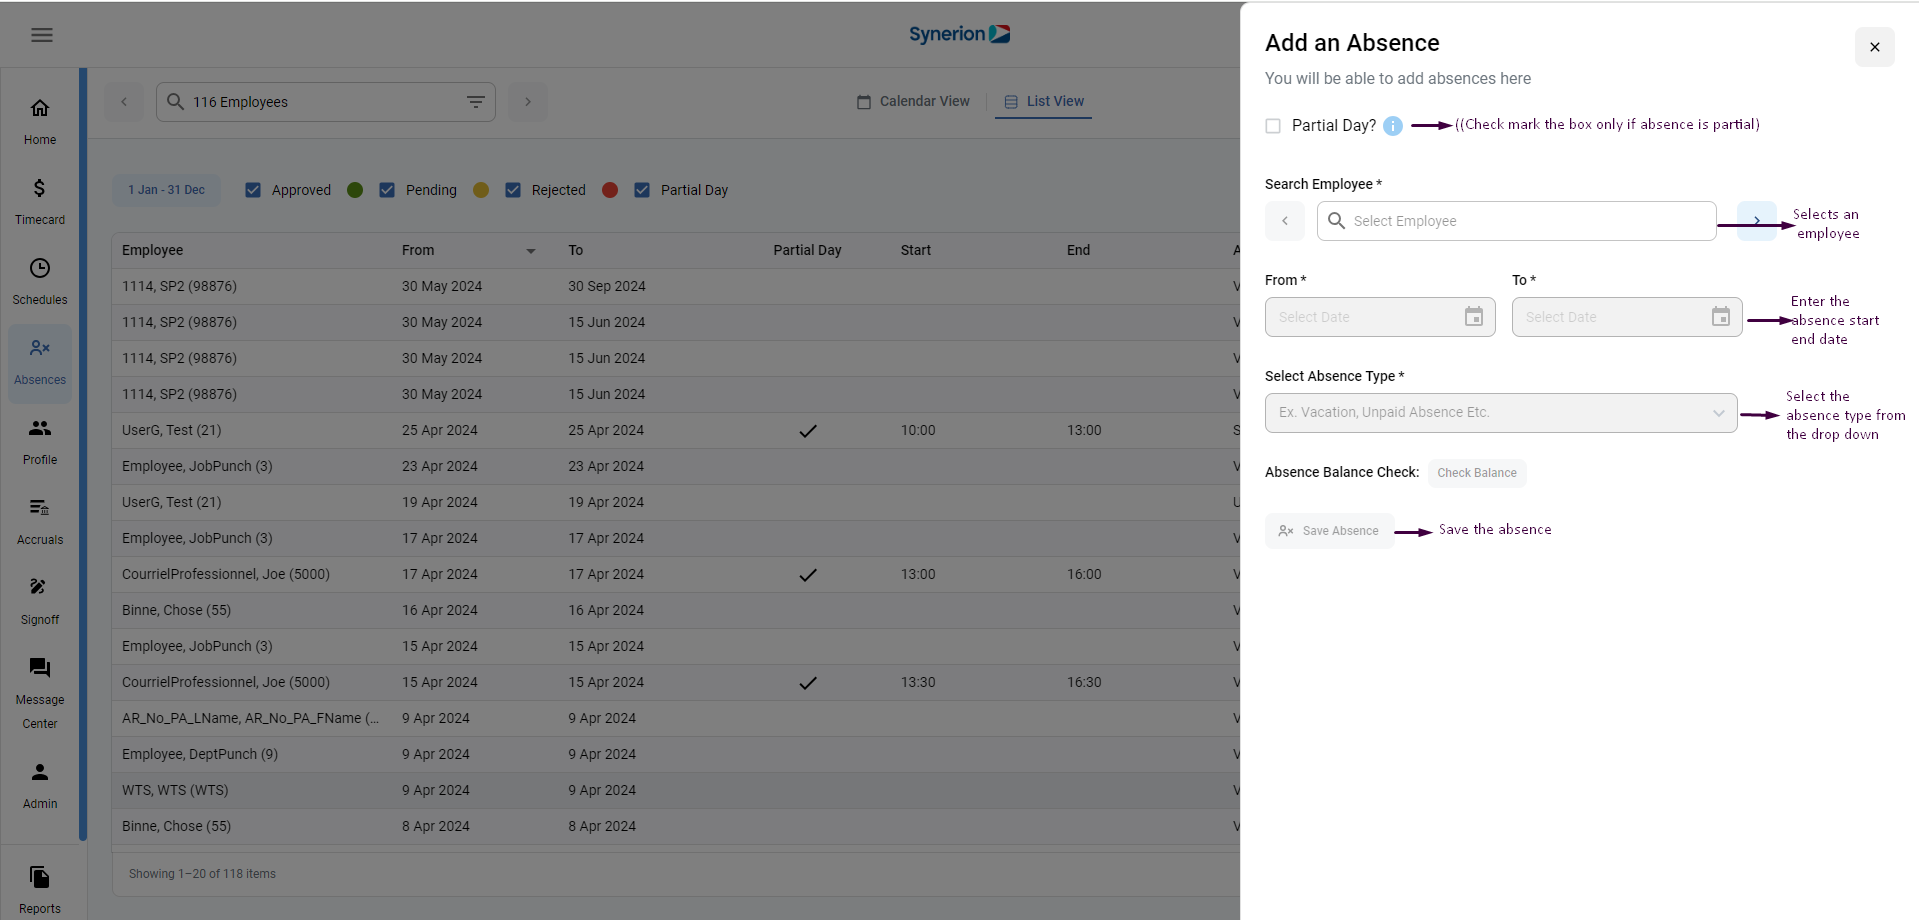Open Accruals sidebar icon
The height and width of the screenshot is (920, 1919).
pyautogui.click(x=40, y=508)
